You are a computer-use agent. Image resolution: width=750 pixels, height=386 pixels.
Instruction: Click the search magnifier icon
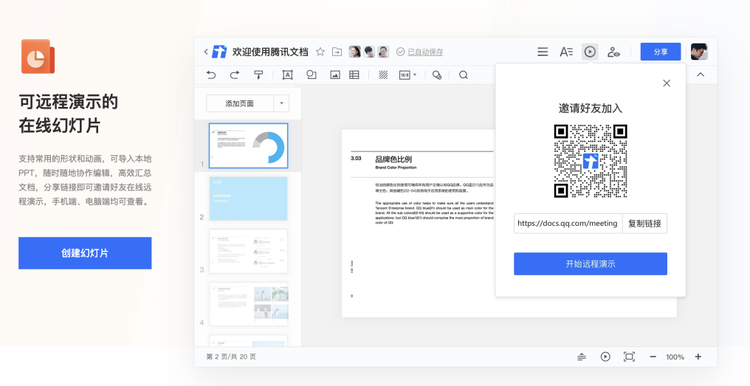[463, 75]
